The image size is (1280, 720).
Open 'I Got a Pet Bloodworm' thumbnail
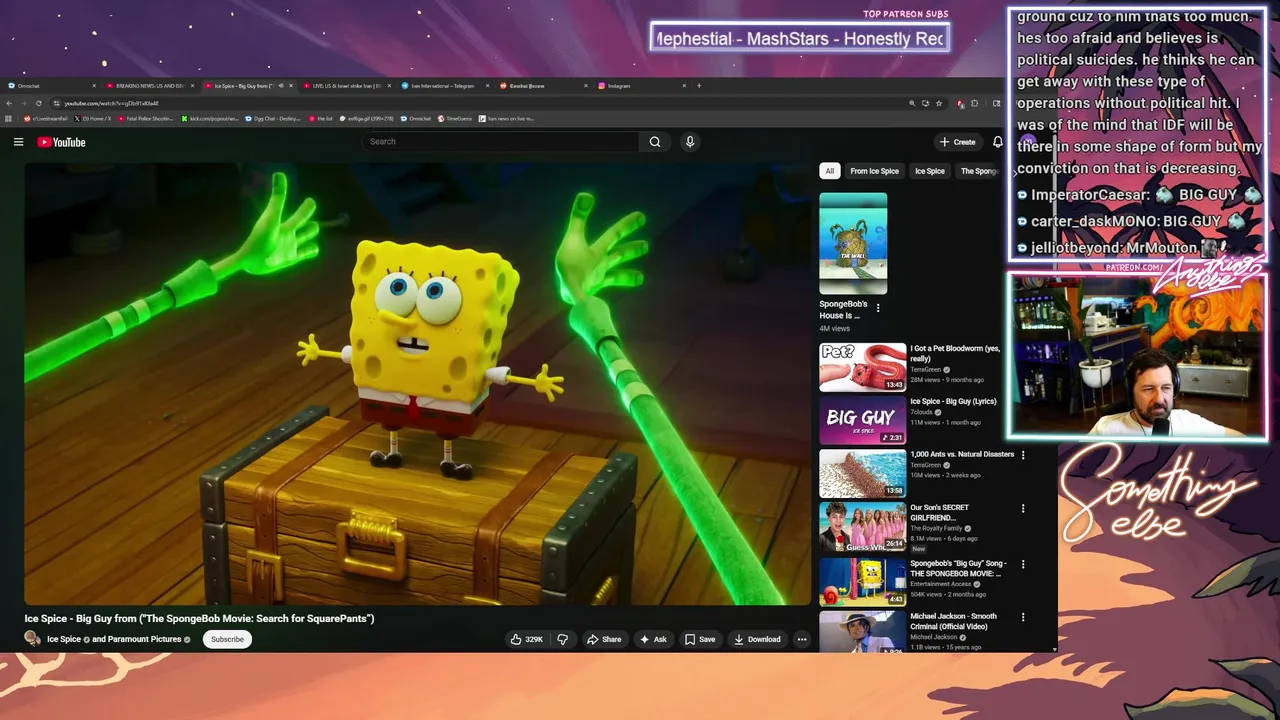coord(862,367)
